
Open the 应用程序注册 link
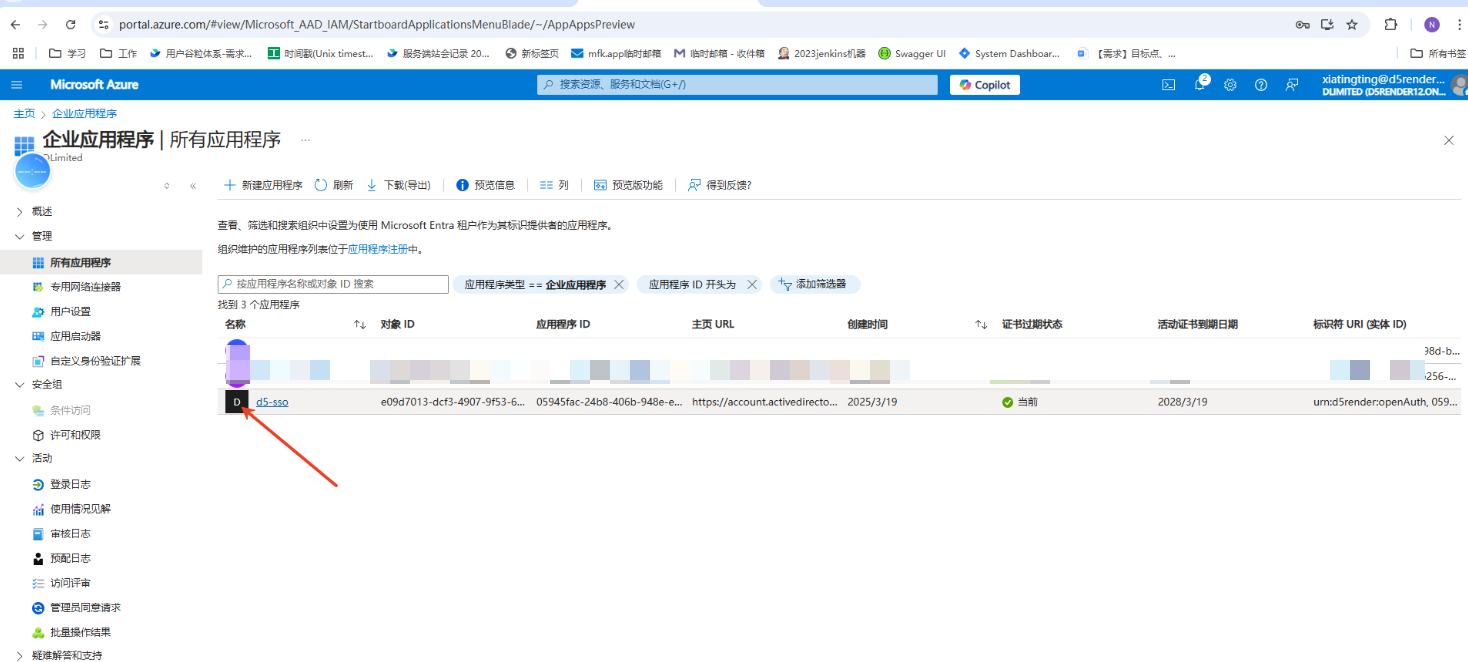(x=377, y=249)
